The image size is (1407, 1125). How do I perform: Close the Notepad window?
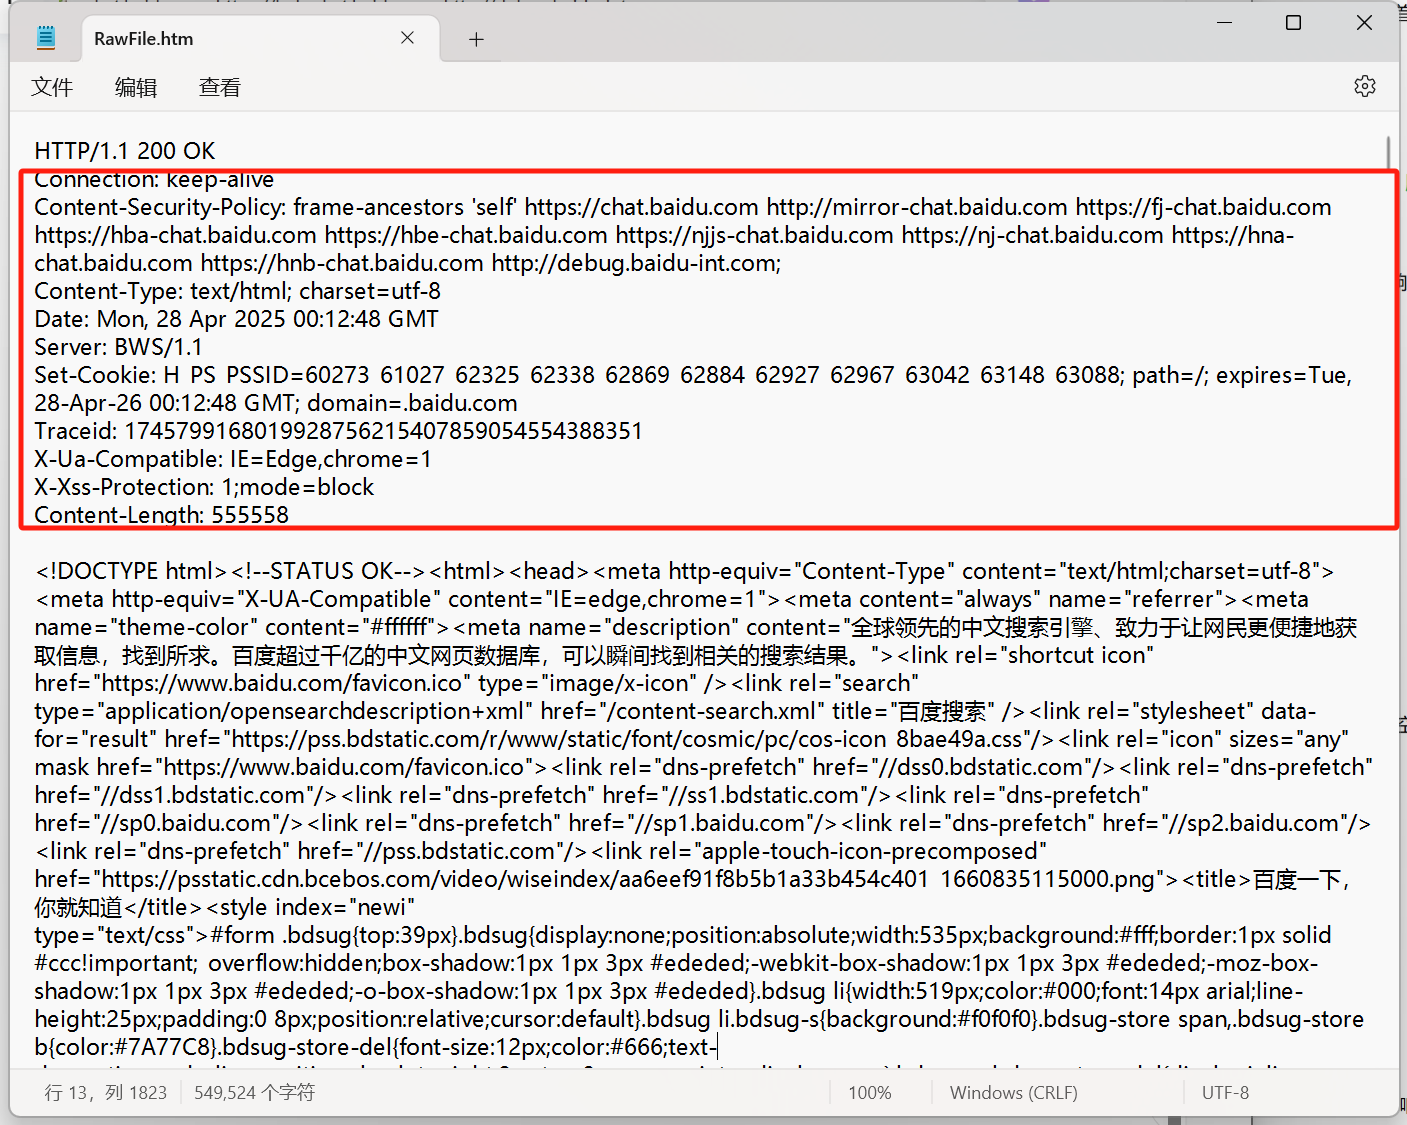click(x=1364, y=22)
